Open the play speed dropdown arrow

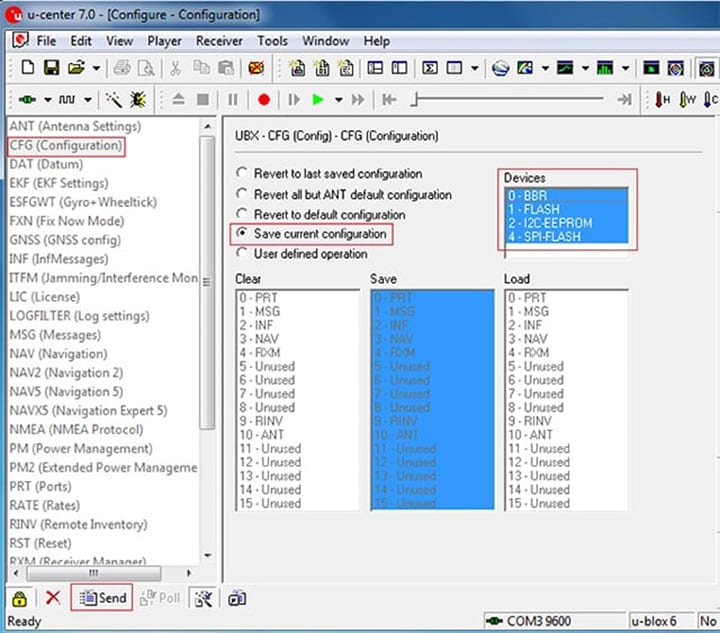[338, 100]
